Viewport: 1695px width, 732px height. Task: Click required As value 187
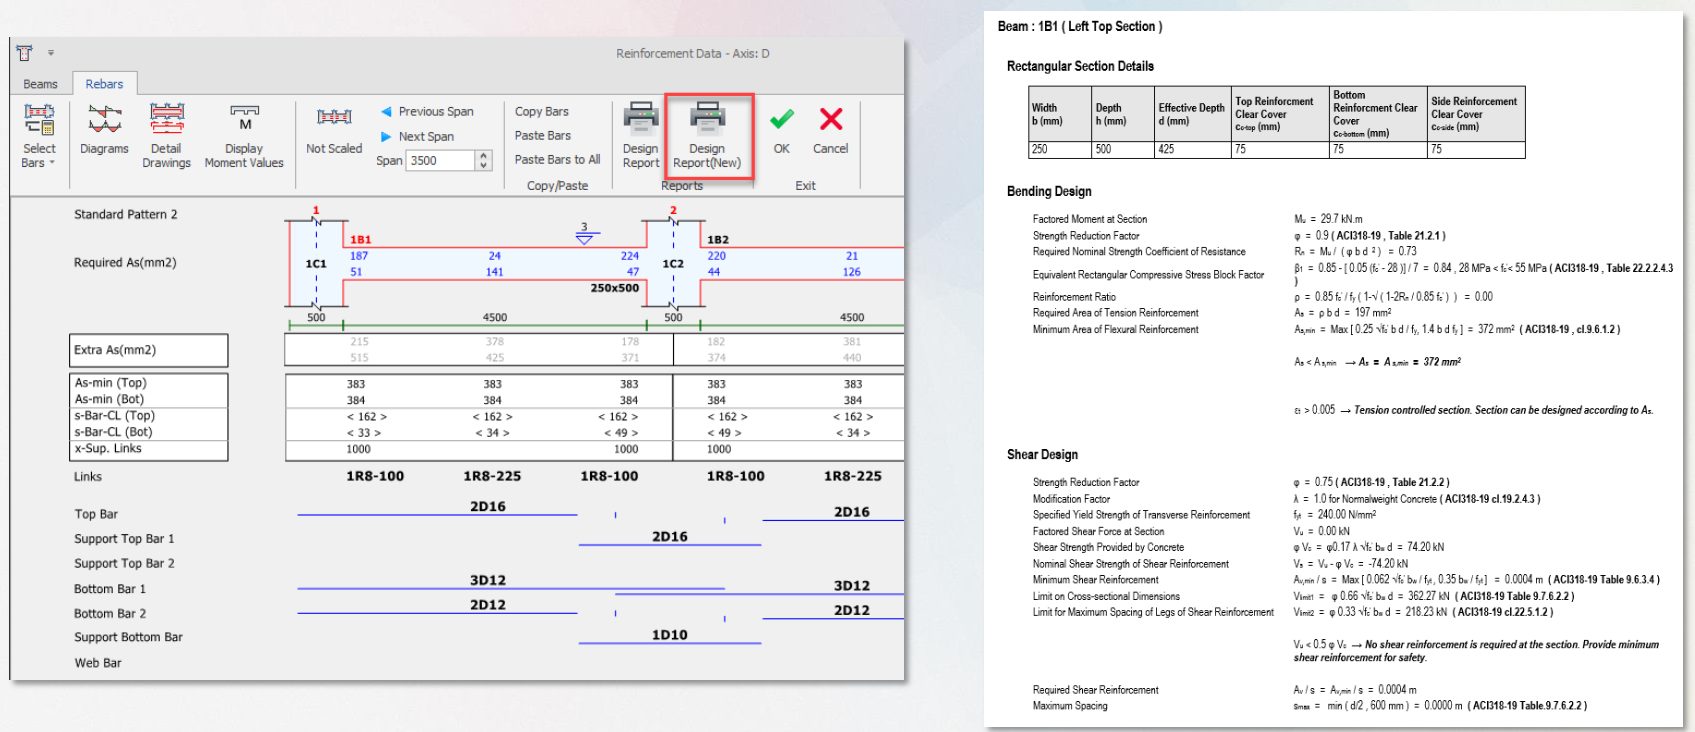[x=359, y=256]
